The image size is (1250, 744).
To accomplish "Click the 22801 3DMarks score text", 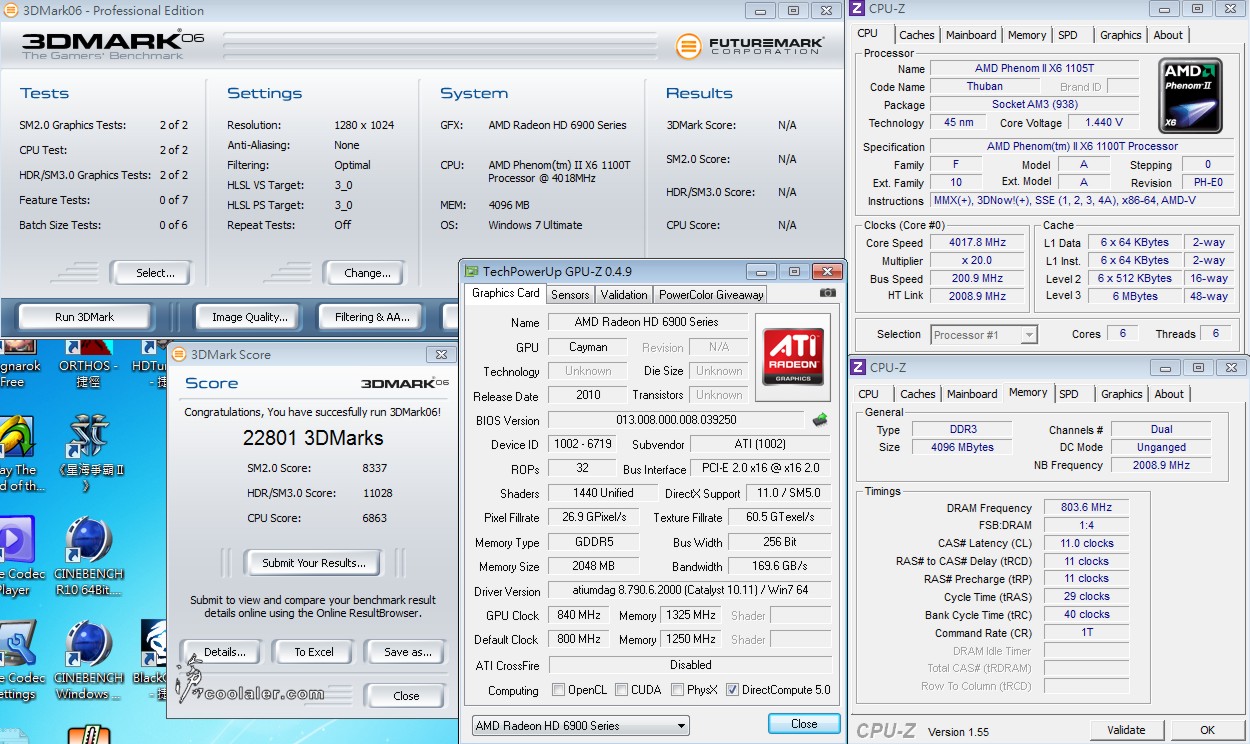I will coord(313,438).
